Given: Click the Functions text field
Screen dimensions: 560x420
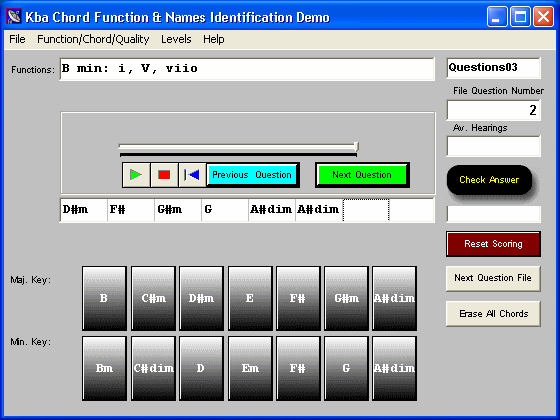Looking at the screenshot, I should click(x=247, y=69).
